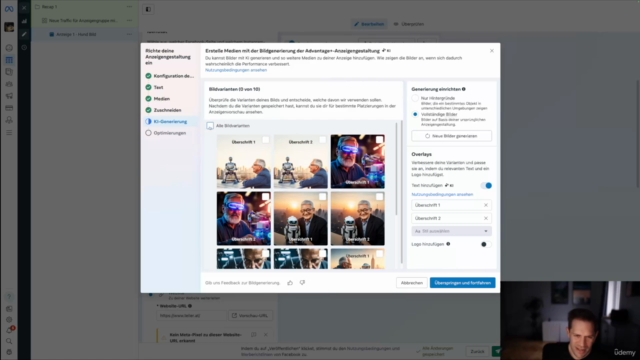Go to the Medien step in wizard
640x360 pixels.
[158, 99]
